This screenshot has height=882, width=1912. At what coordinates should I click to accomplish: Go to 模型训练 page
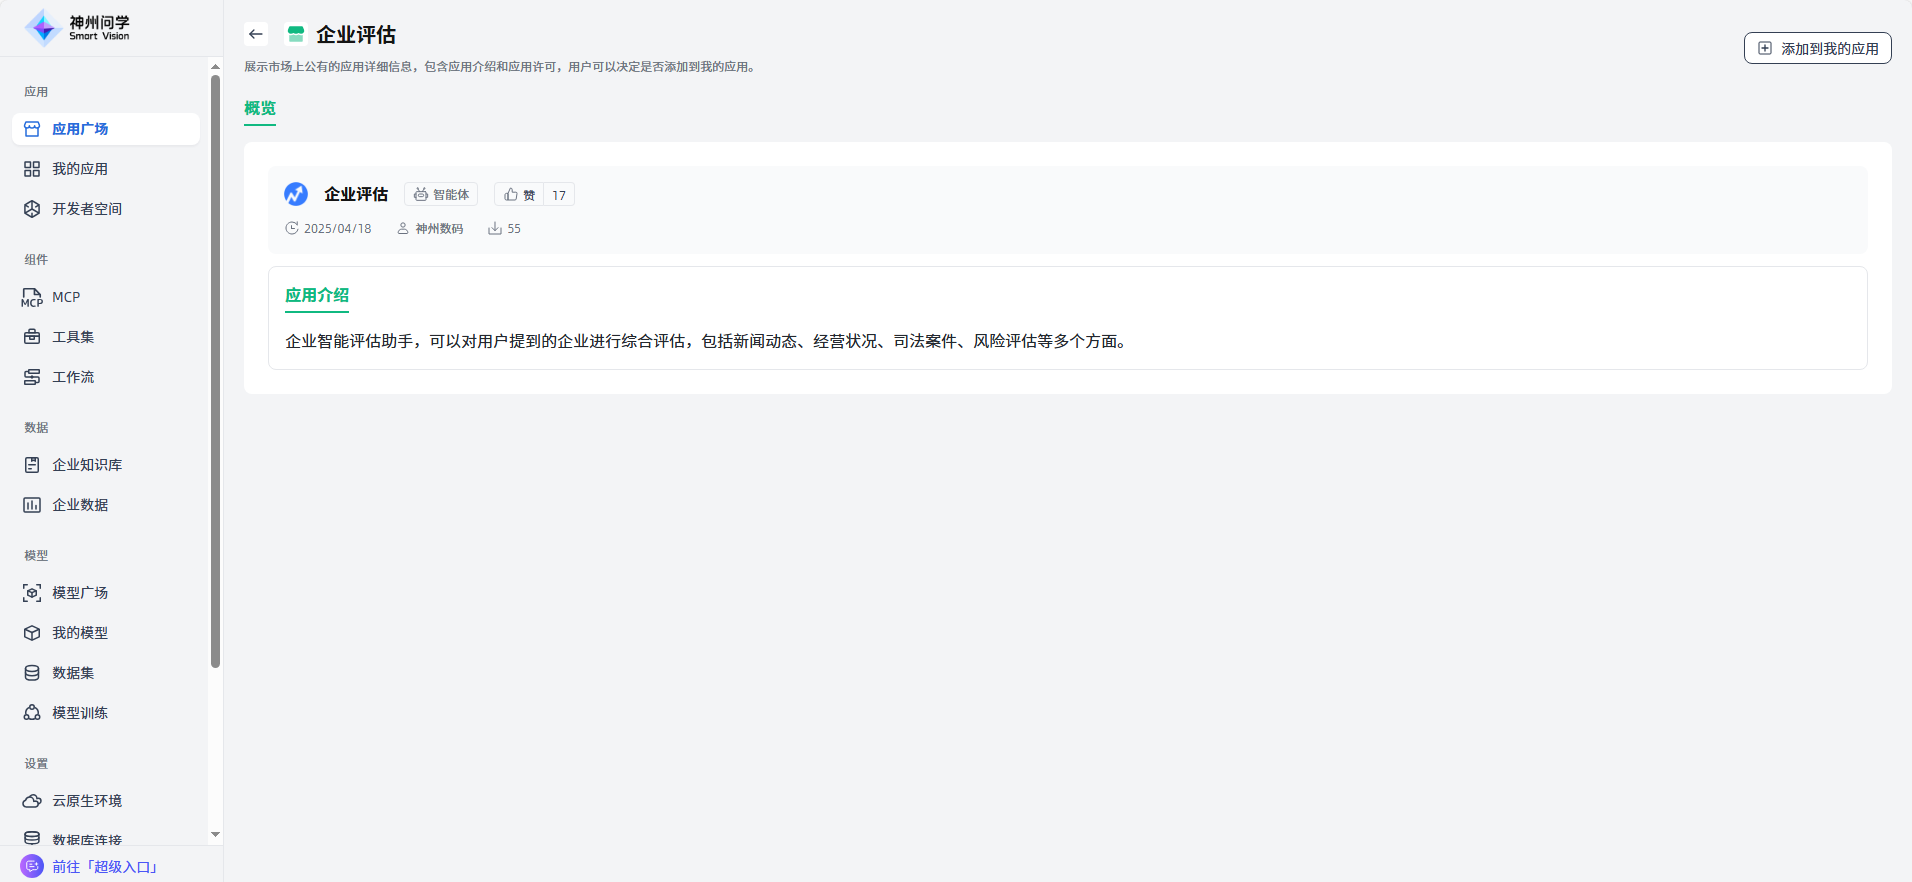tap(80, 713)
